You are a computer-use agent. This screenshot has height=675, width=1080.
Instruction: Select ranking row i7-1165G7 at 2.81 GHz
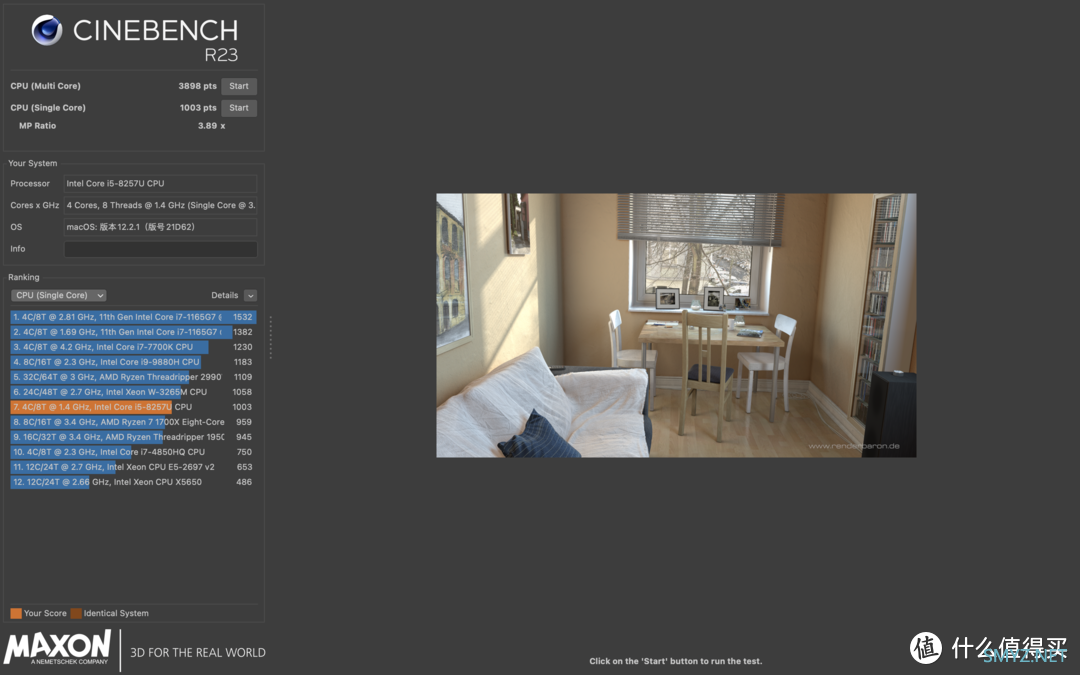tap(133, 317)
